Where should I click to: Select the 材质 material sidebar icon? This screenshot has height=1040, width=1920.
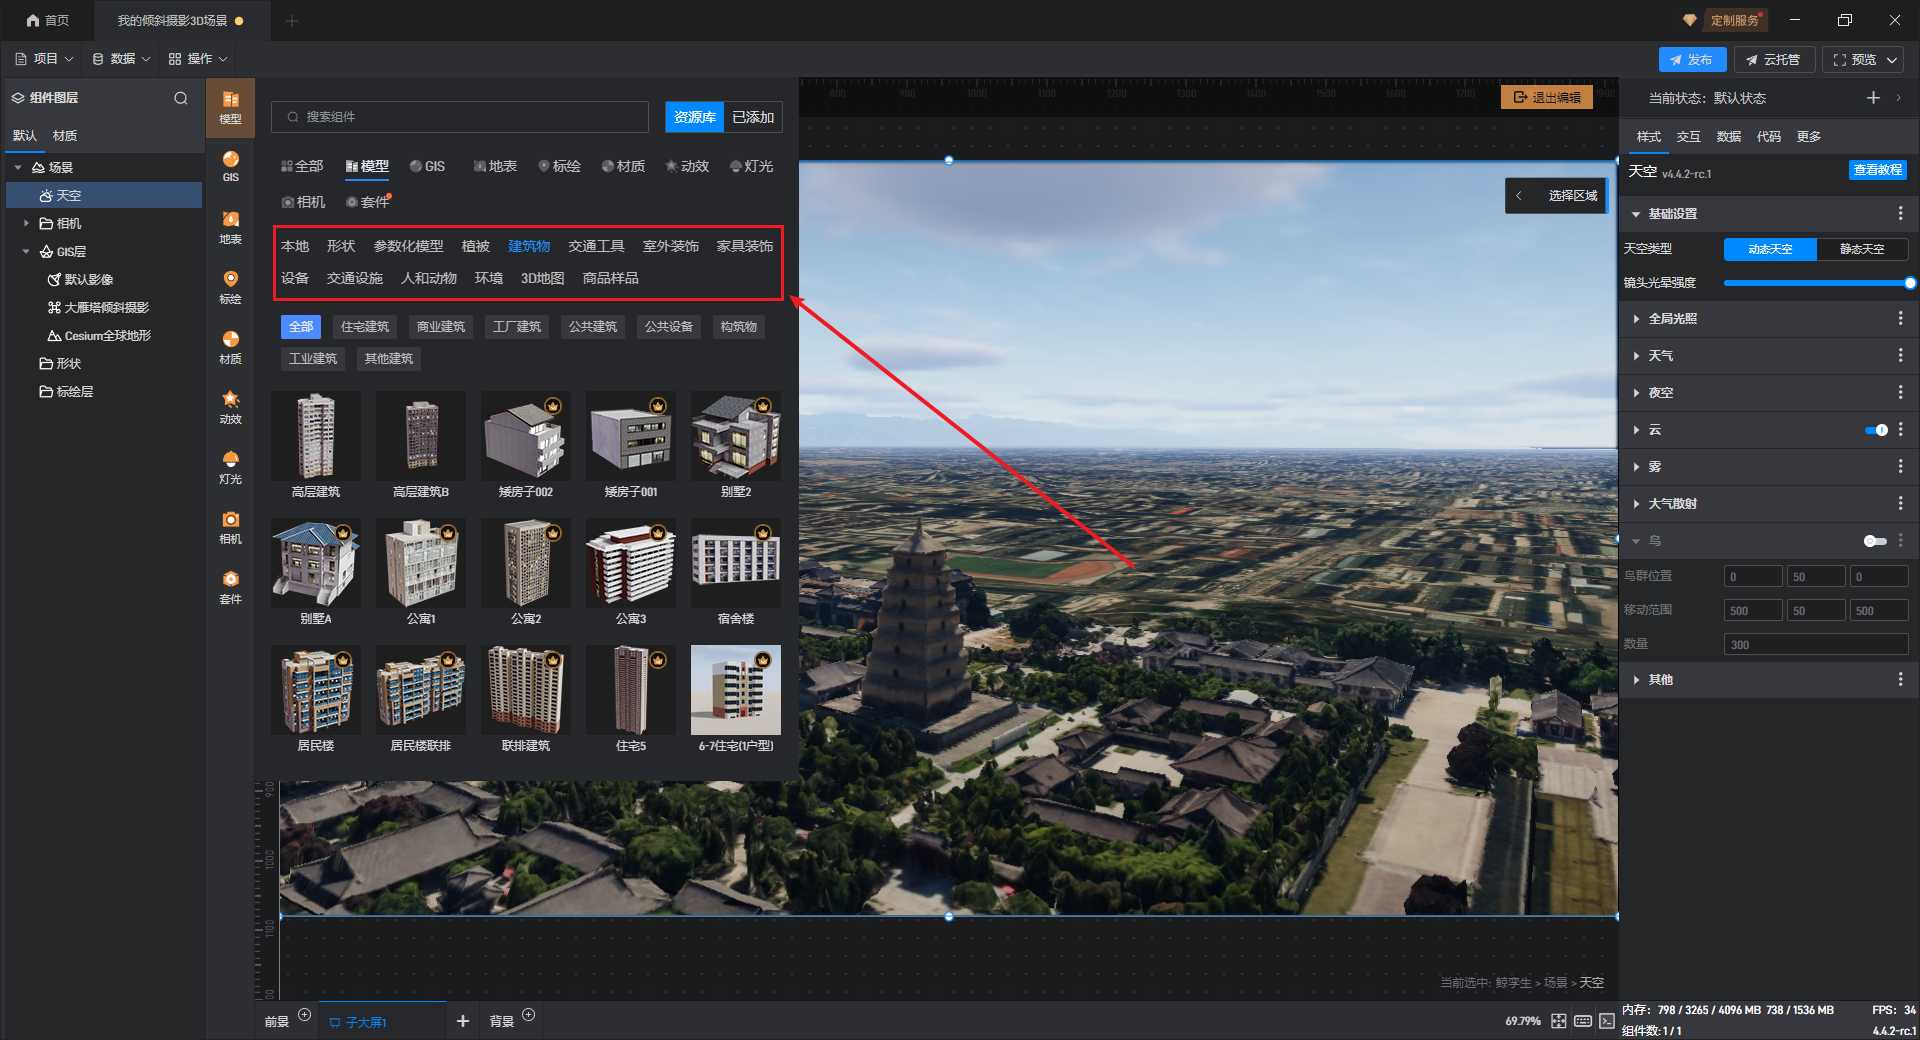(230, 346)
